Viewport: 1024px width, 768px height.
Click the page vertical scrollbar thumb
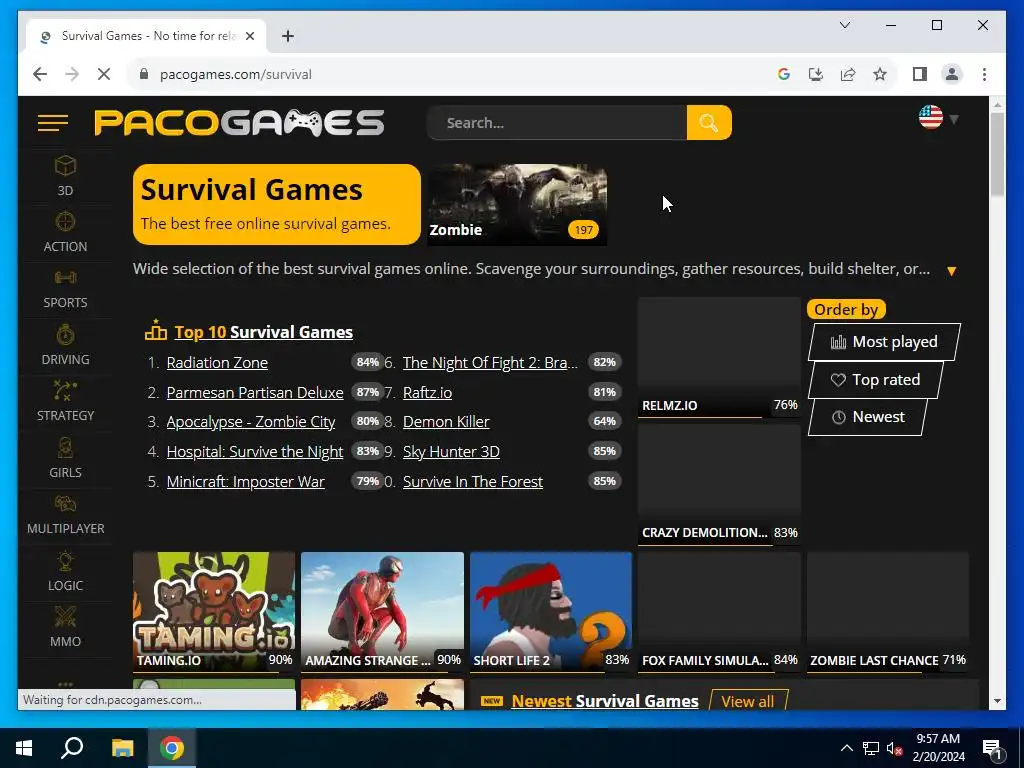tap(997, 154)
